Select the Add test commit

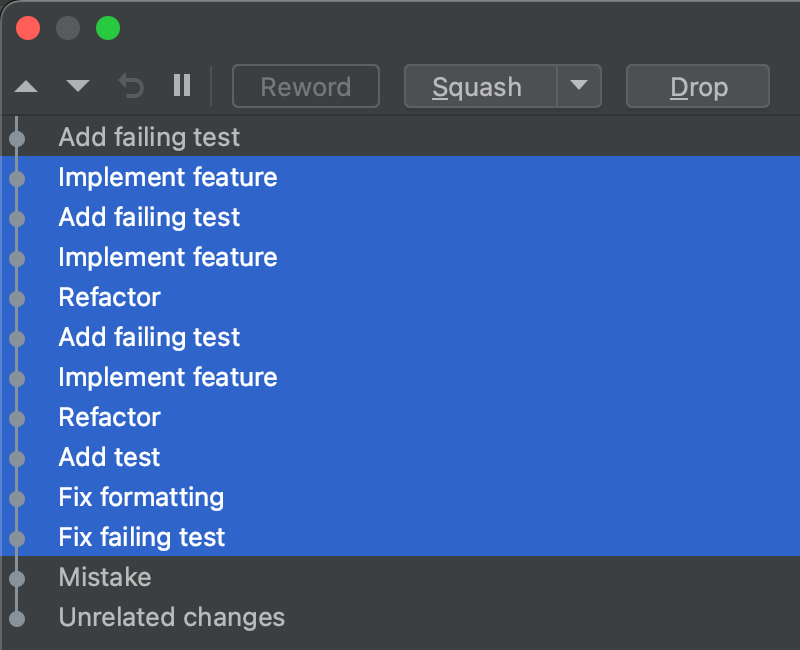tap(109, 457)
